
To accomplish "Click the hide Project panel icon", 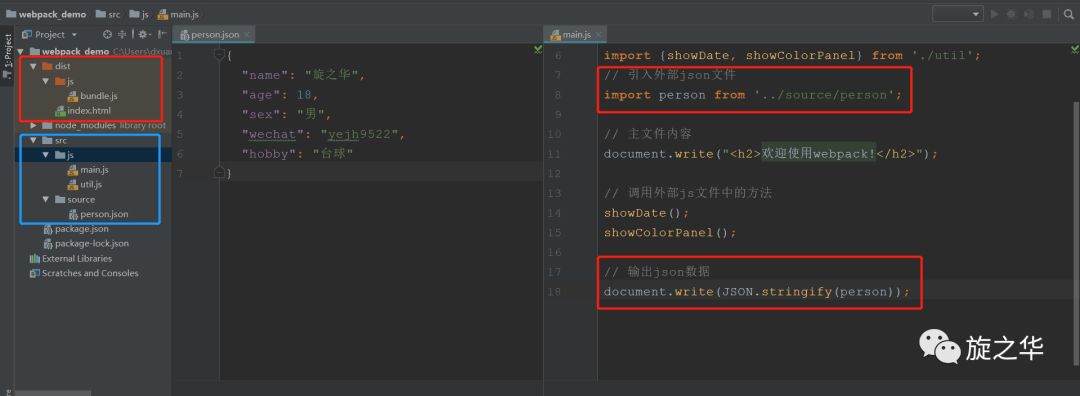I will pos(163,34).
